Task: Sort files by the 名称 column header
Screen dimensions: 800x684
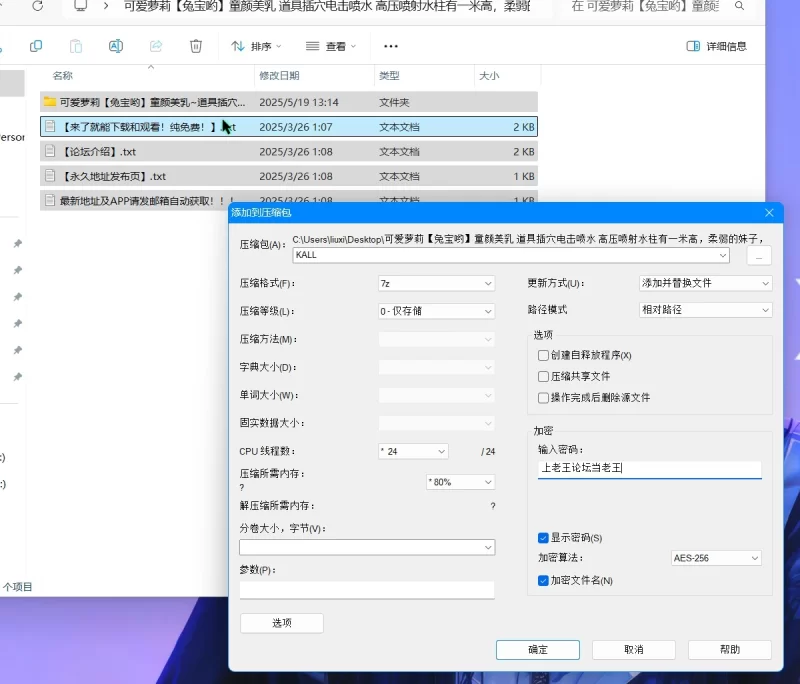Action: pos(63,75)
